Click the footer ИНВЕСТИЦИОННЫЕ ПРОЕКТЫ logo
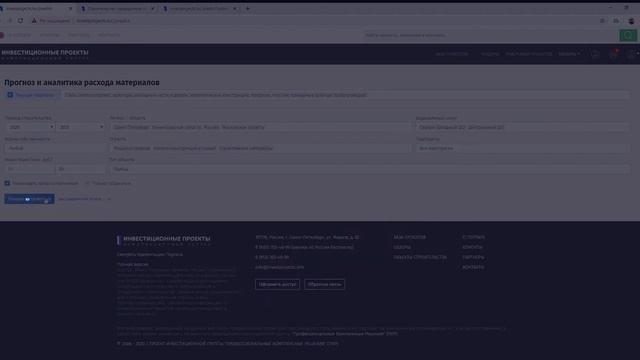 point(164,240)
